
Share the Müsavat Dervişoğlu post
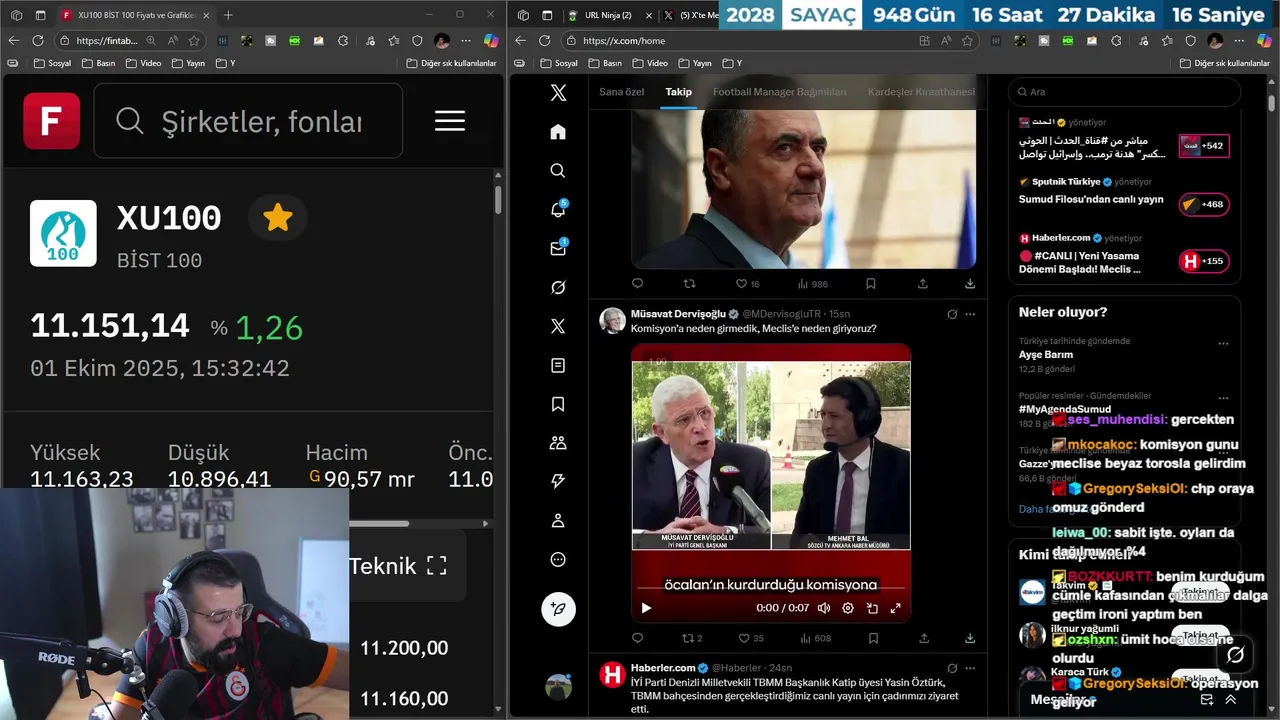[922, 638]
